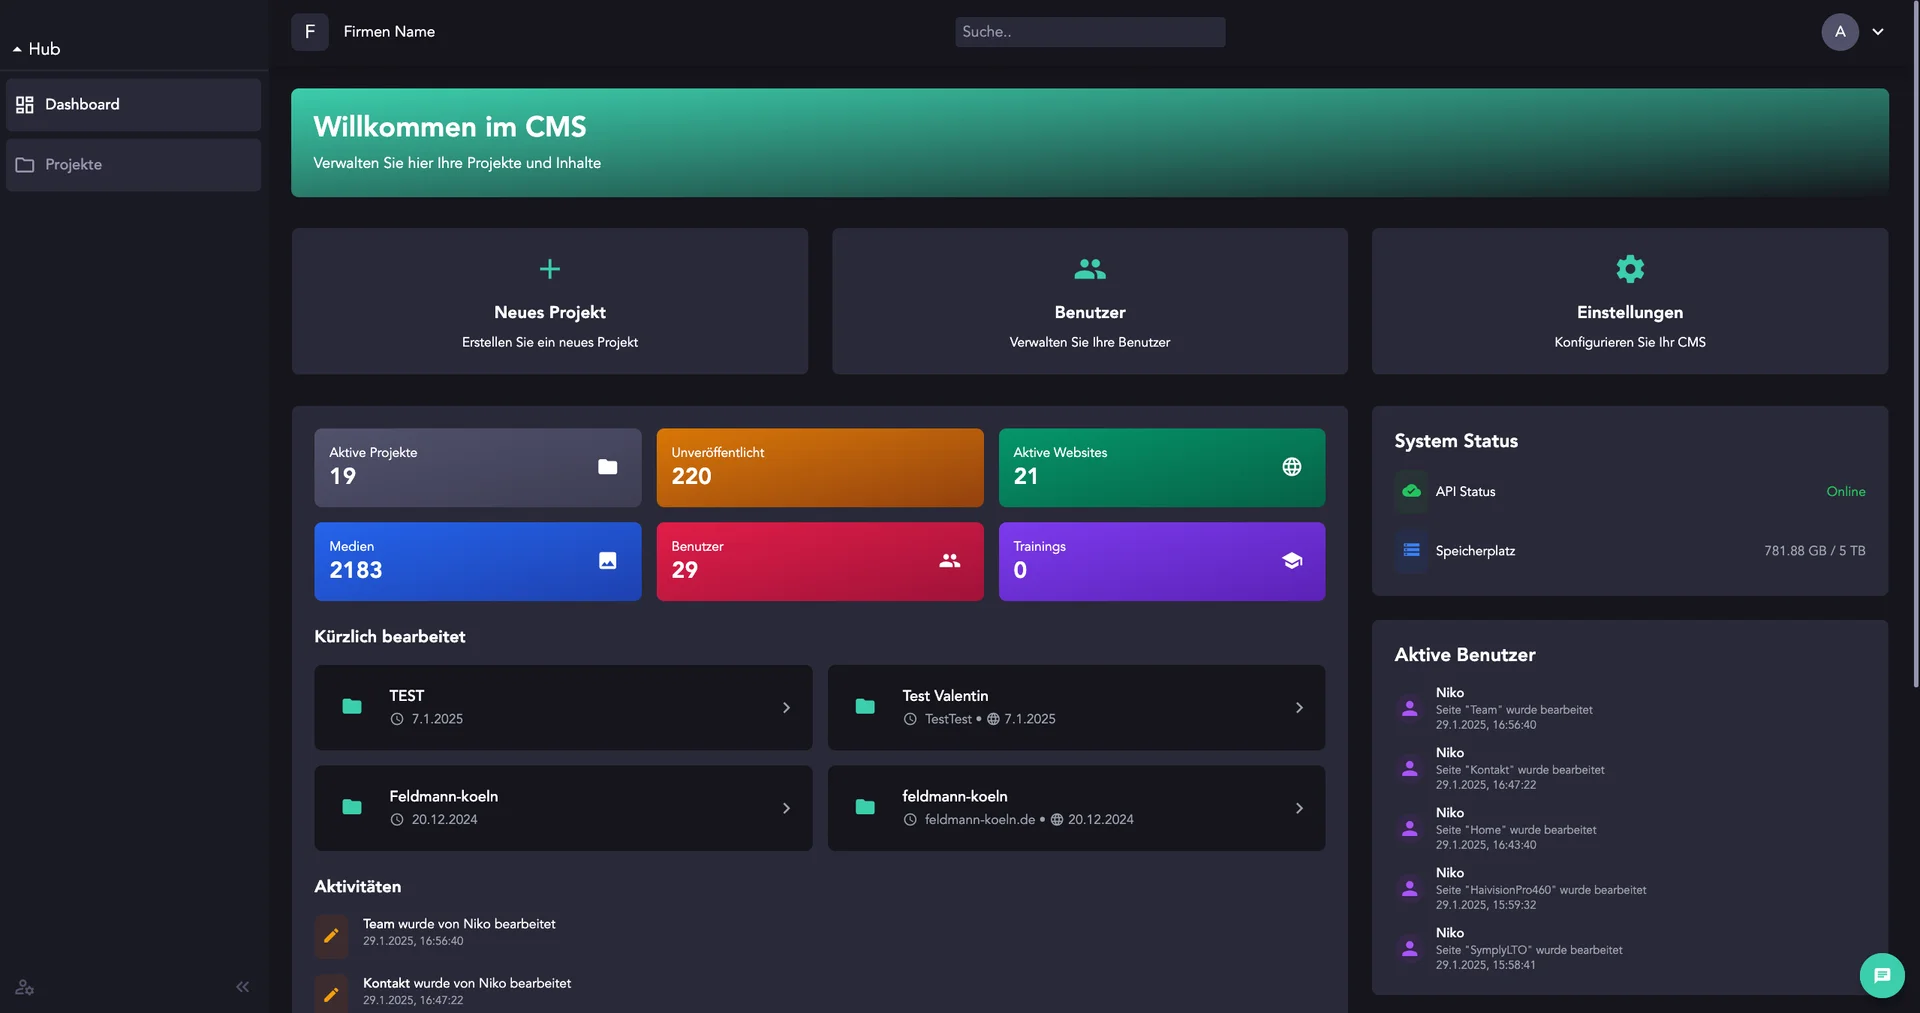Click Firmen Name header text
The image size is (1920, 1013).
click(x=389, y=32)
